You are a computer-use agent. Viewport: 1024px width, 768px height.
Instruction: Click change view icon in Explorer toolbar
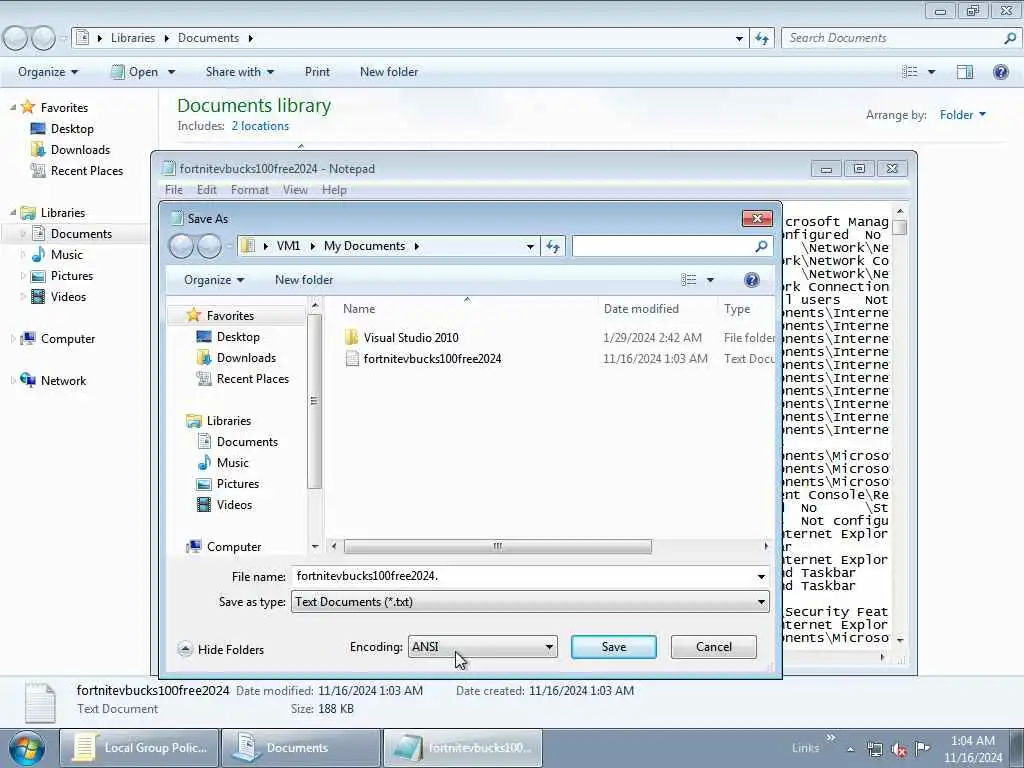pyautogui.click(x=910, y=72)
